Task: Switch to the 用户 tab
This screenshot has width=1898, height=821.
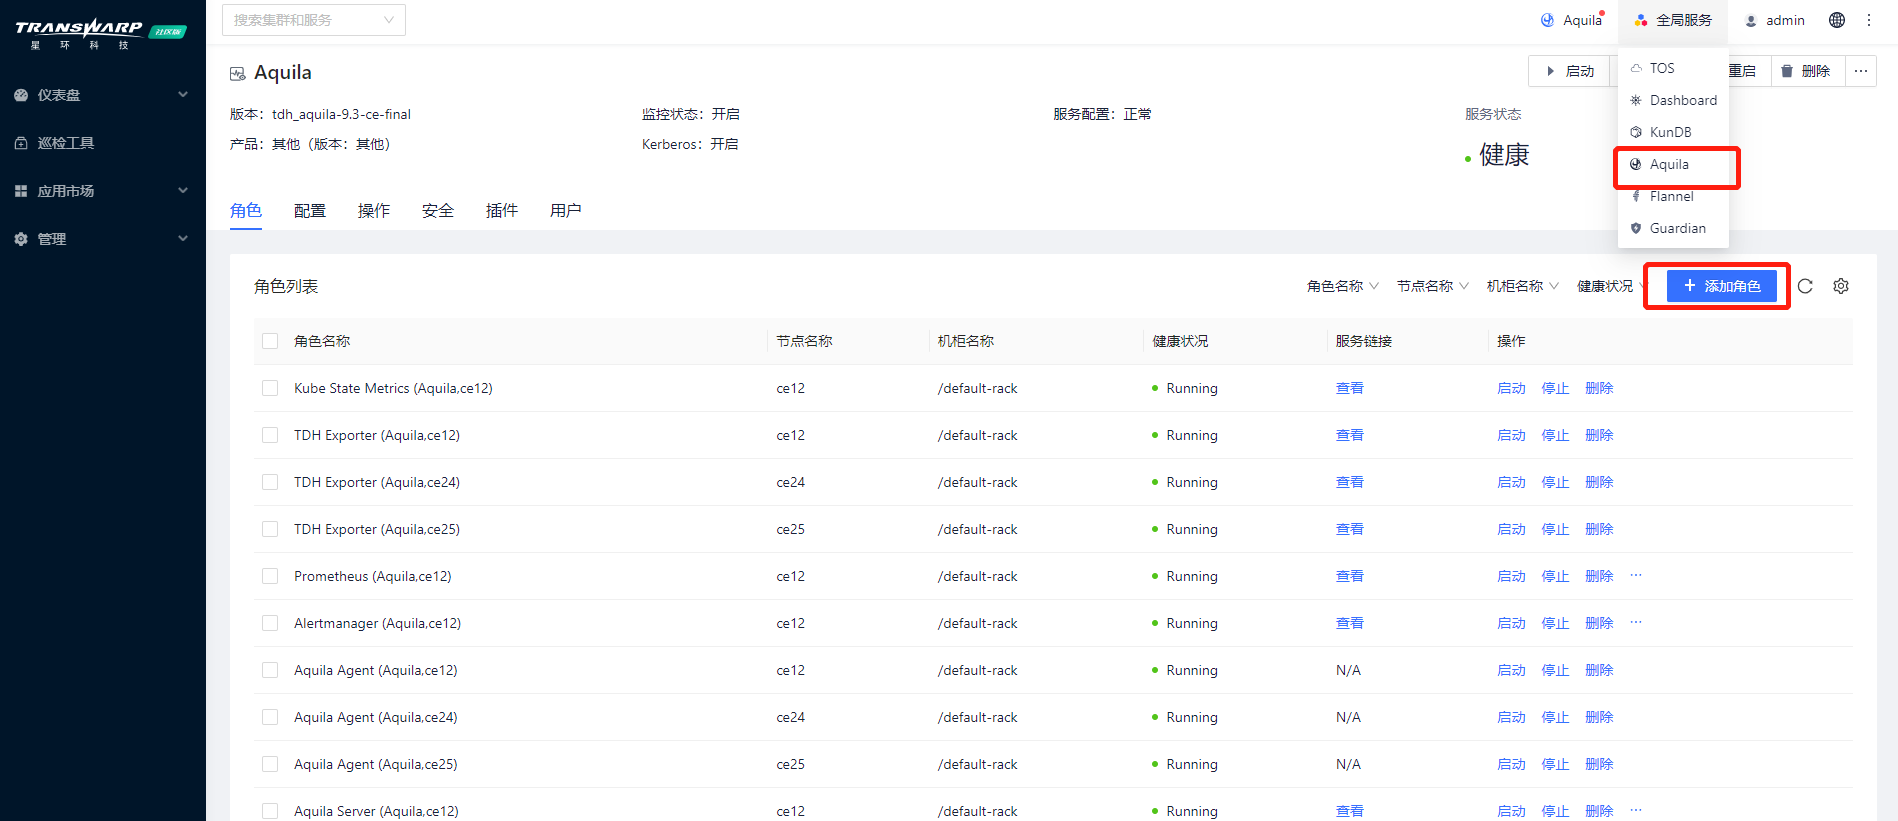Action: [566, 210]
